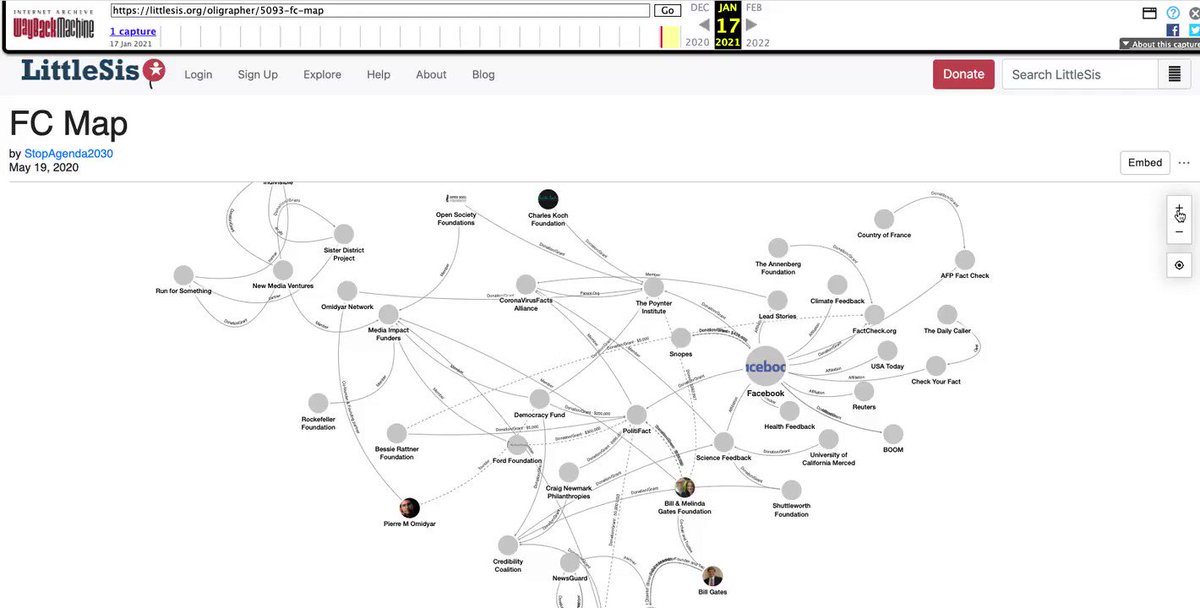Select the Check Your Fact node circle
This screenshot has width=1200, height=608.
click(x=936, y=366)
